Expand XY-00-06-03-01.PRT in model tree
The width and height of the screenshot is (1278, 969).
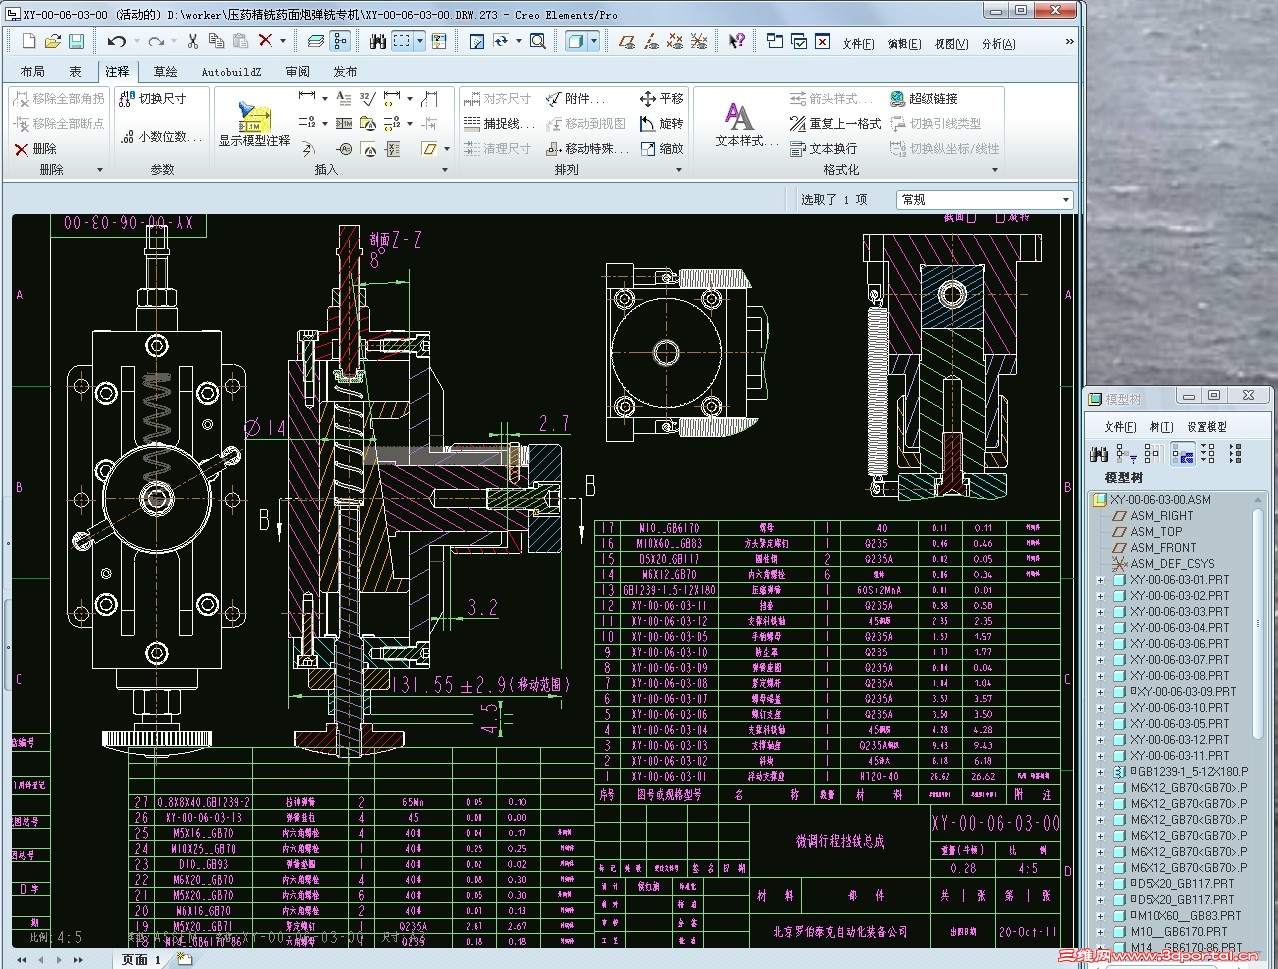[x=1101, y=580]
